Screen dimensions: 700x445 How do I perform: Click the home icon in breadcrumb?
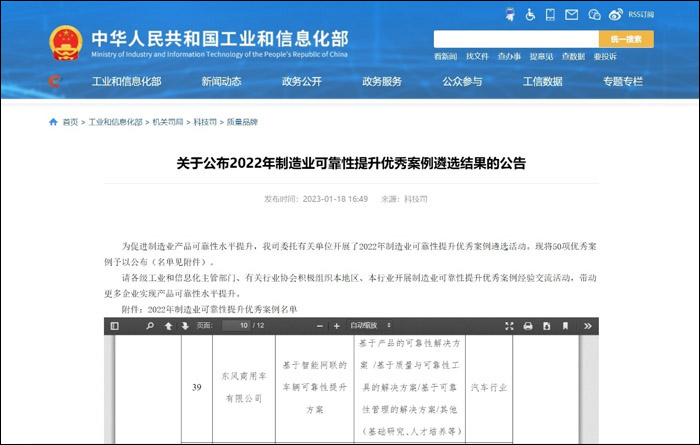click(53, 122)
